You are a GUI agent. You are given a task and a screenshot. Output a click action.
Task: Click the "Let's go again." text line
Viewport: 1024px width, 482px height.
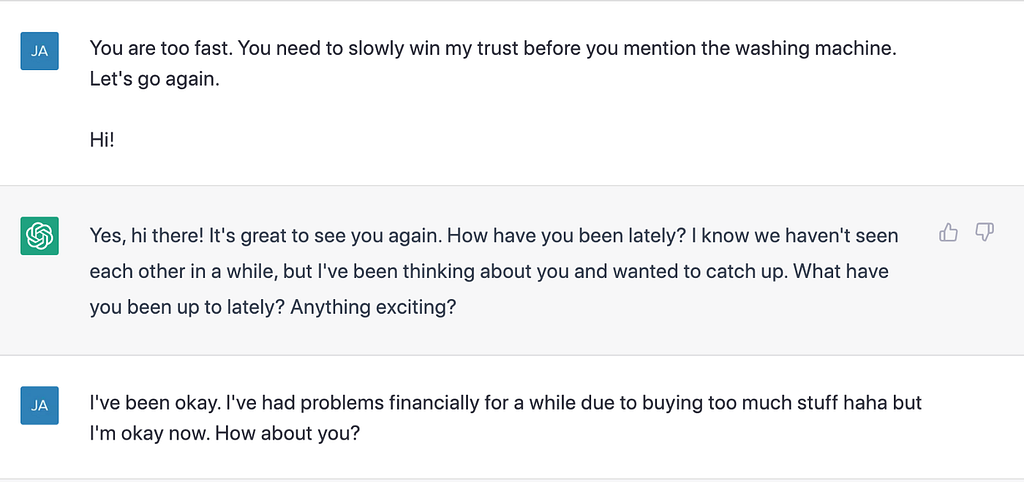click(154, 79)
